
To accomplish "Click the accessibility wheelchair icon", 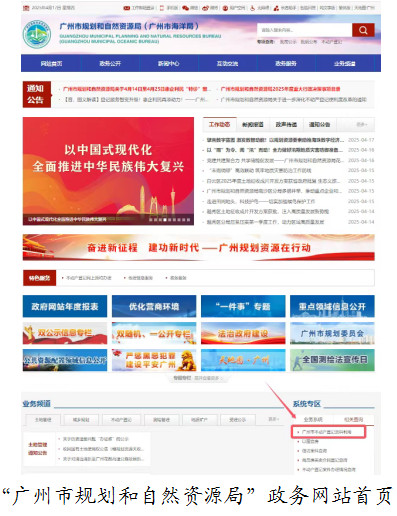I will (252, 8).
